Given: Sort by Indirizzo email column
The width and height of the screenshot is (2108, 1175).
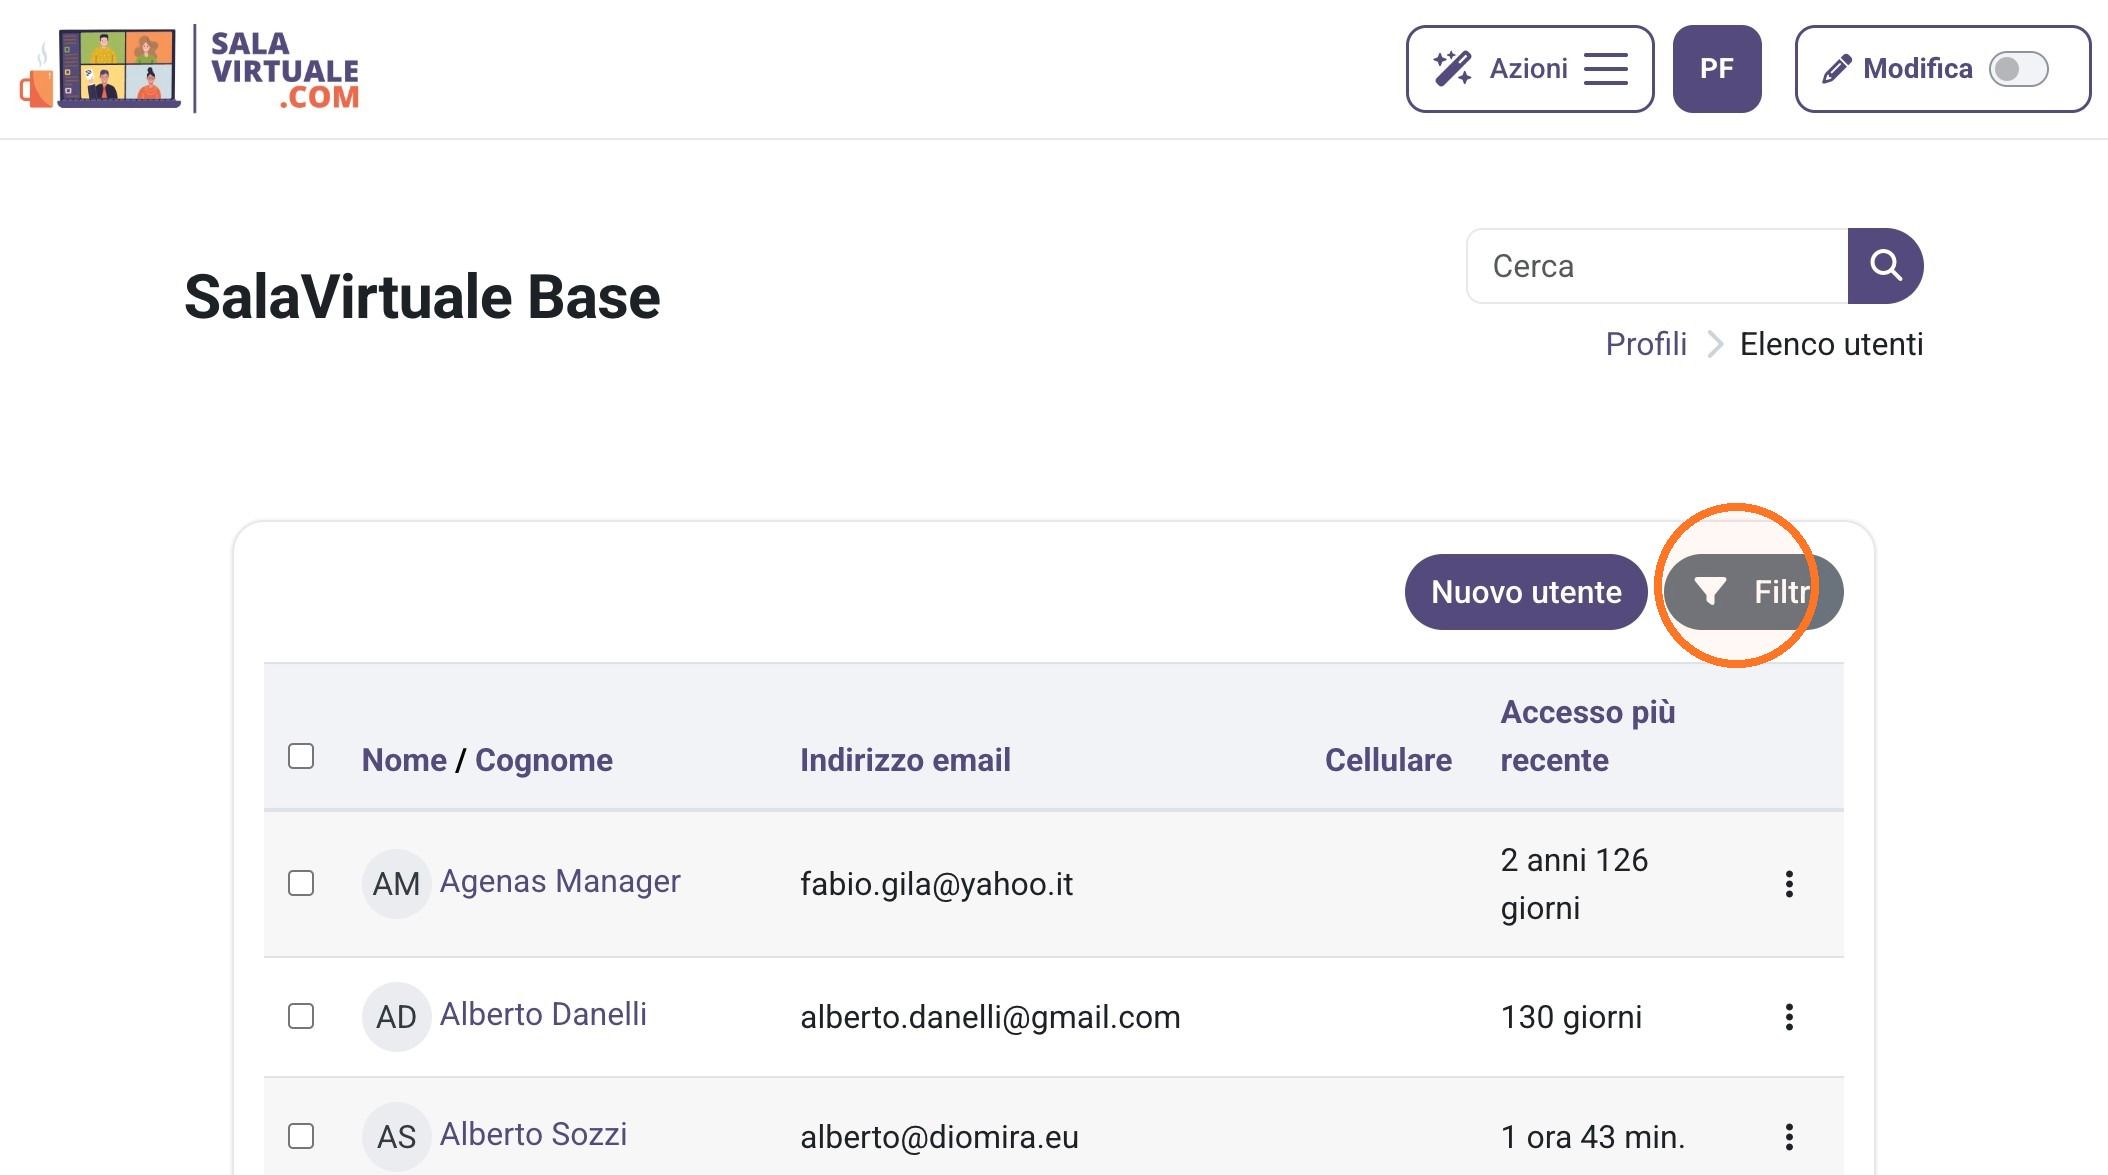Looking at the screenshot, I should pyautogui.click(x=905, y=760).
